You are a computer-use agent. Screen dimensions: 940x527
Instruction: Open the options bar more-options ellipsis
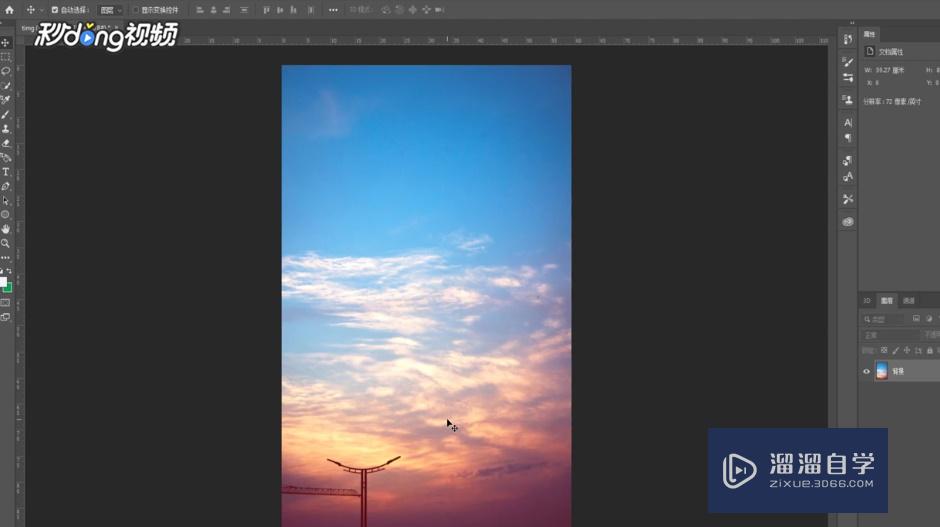333,10
